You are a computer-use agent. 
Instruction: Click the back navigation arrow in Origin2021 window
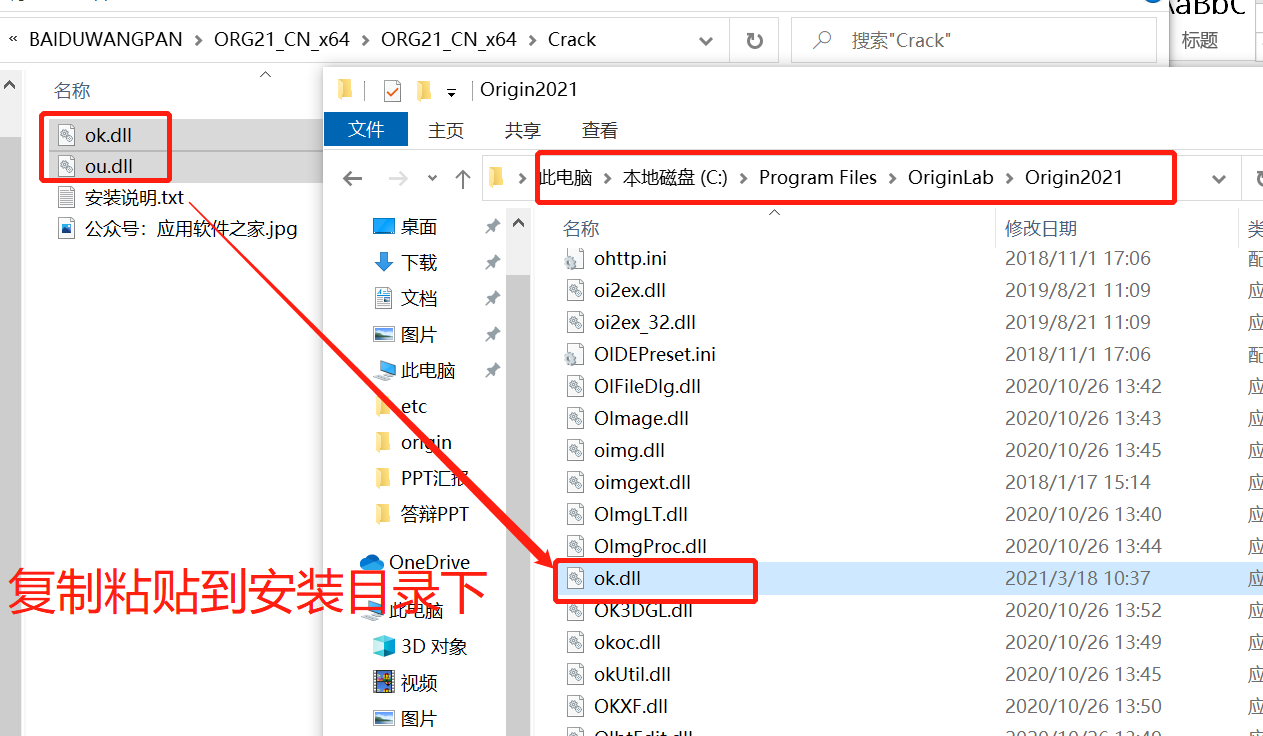[x=352, y=177]
